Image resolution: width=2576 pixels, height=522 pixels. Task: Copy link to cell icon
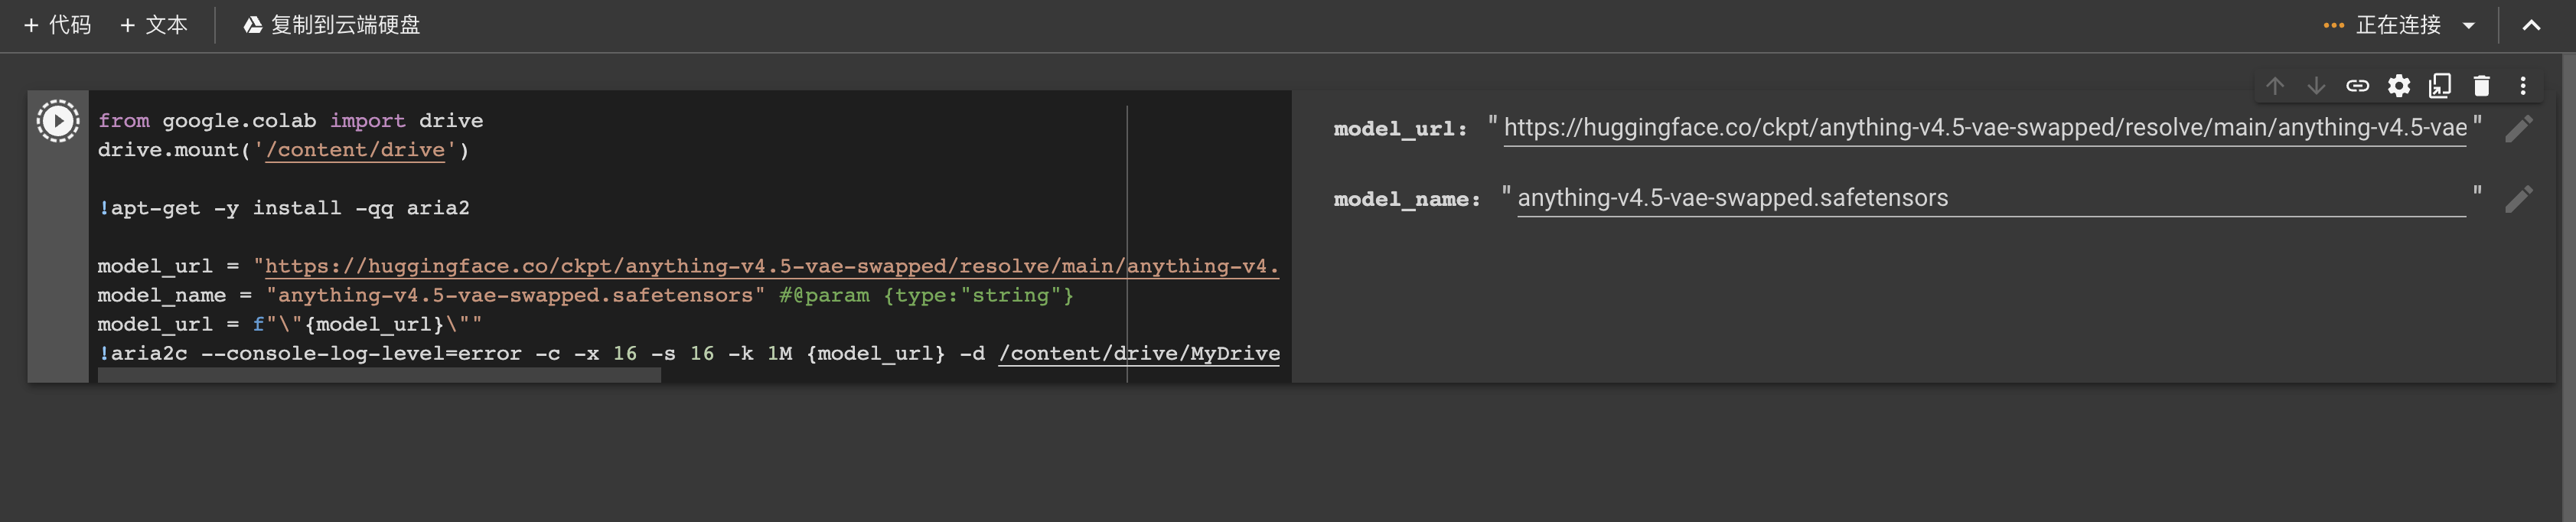coord(2357,86)
